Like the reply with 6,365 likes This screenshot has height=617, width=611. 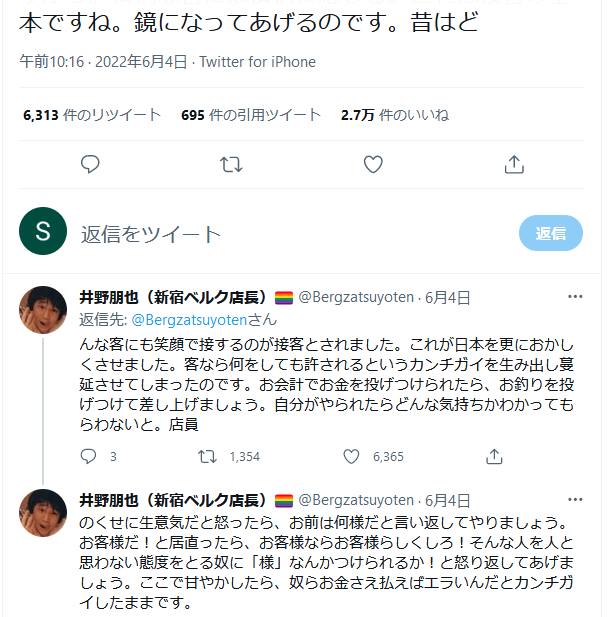352,456
